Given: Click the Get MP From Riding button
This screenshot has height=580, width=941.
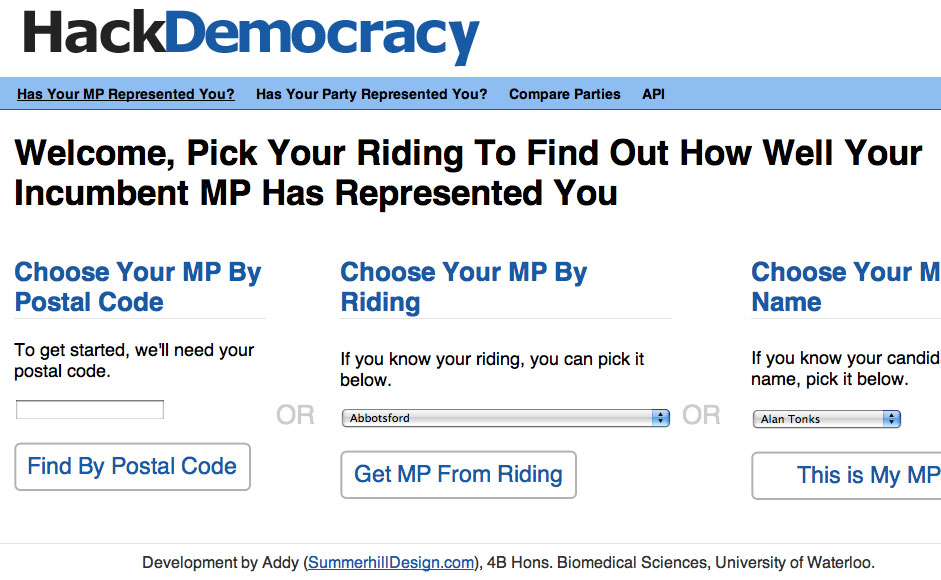Looking at the screenshot, I should pos(458,474).
